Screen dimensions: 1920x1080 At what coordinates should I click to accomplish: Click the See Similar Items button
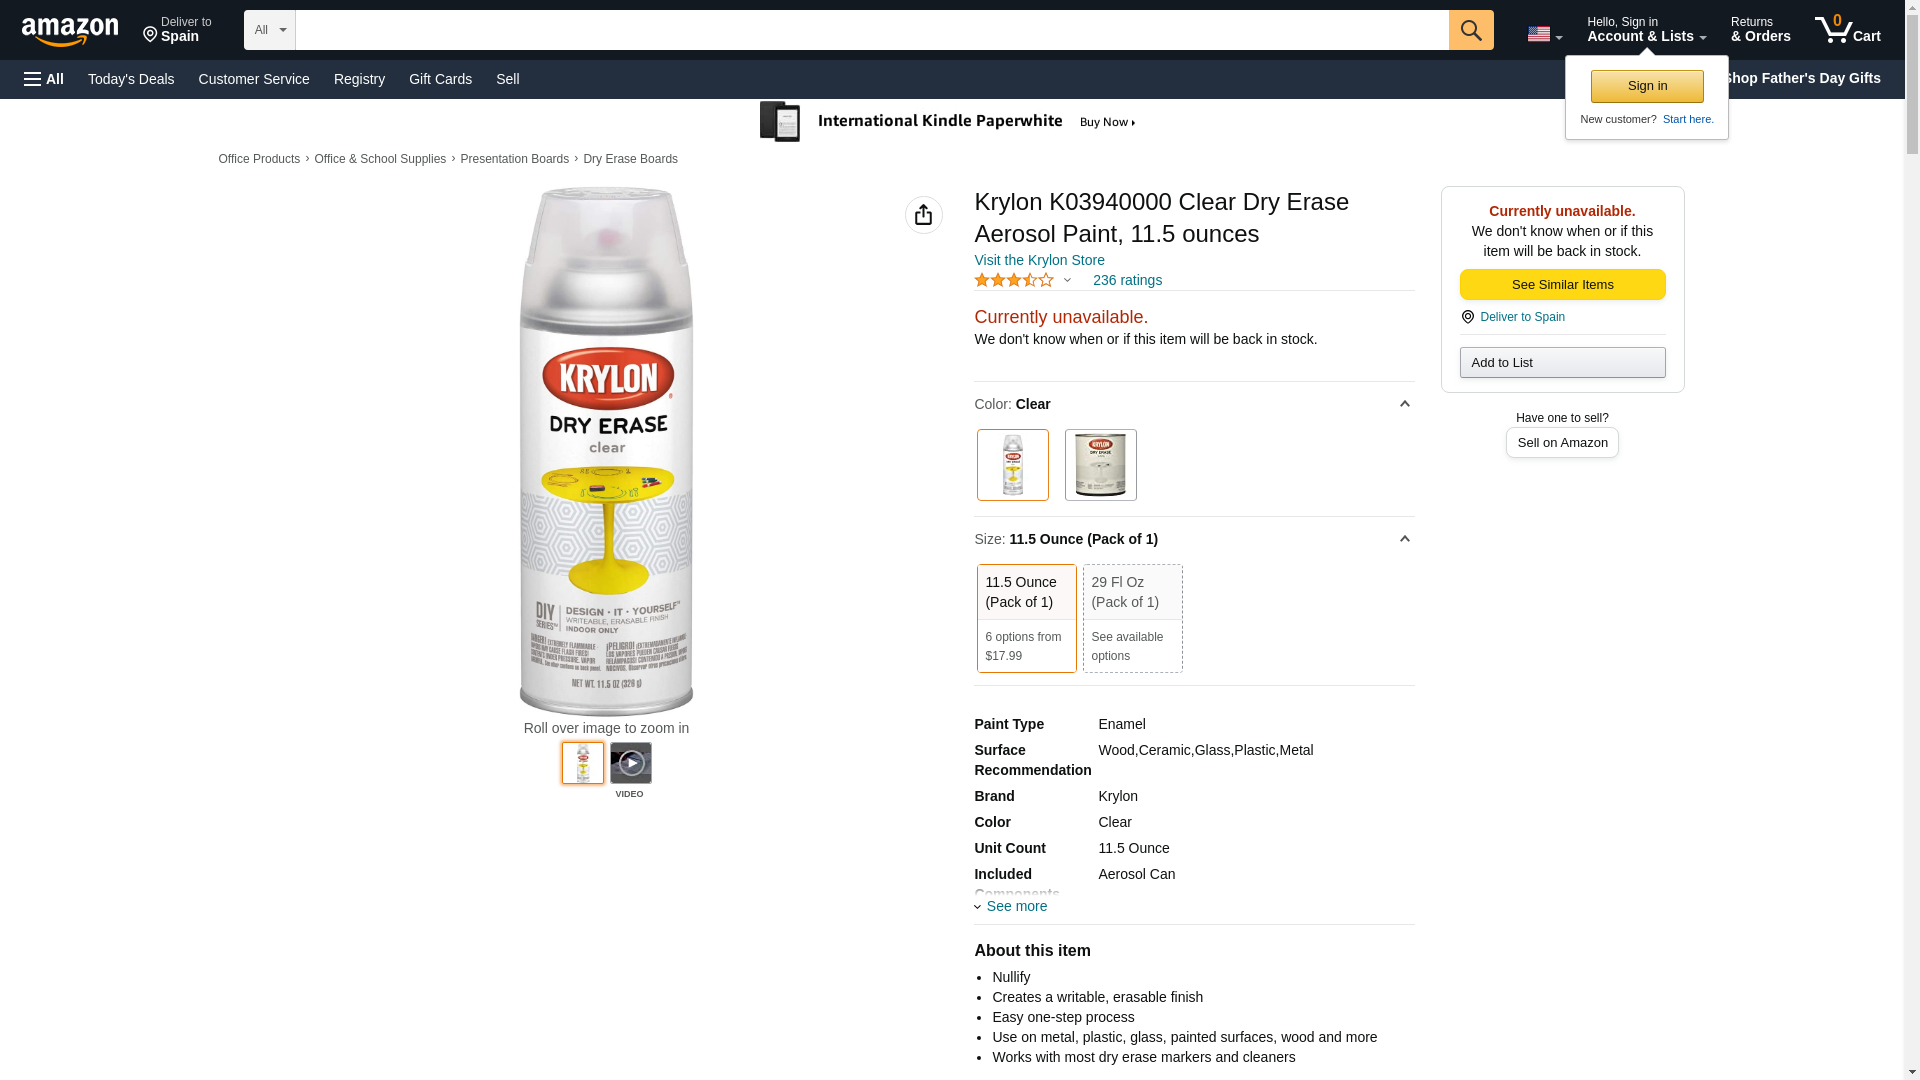pos(1562,285)
